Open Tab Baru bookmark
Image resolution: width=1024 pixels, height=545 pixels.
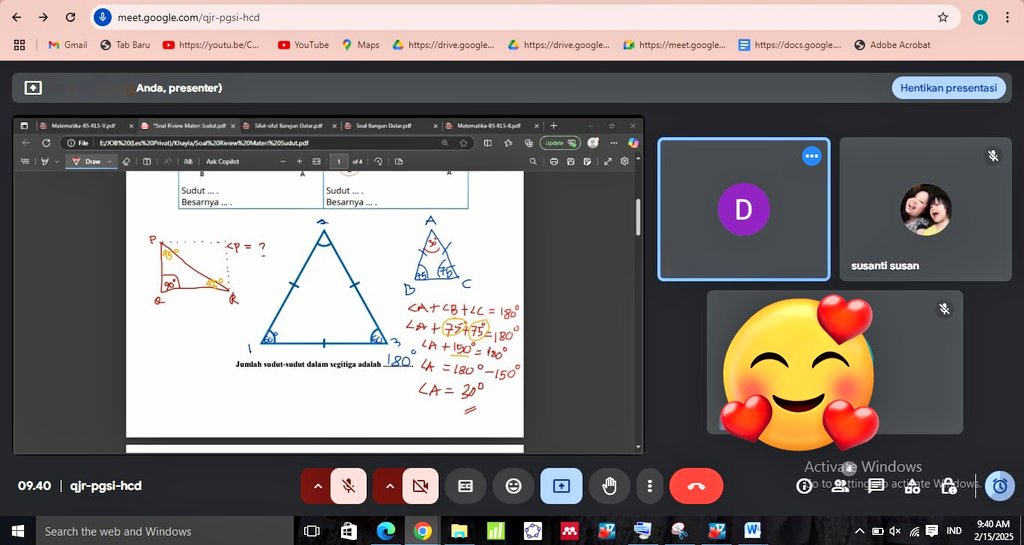tap(125, 45)
